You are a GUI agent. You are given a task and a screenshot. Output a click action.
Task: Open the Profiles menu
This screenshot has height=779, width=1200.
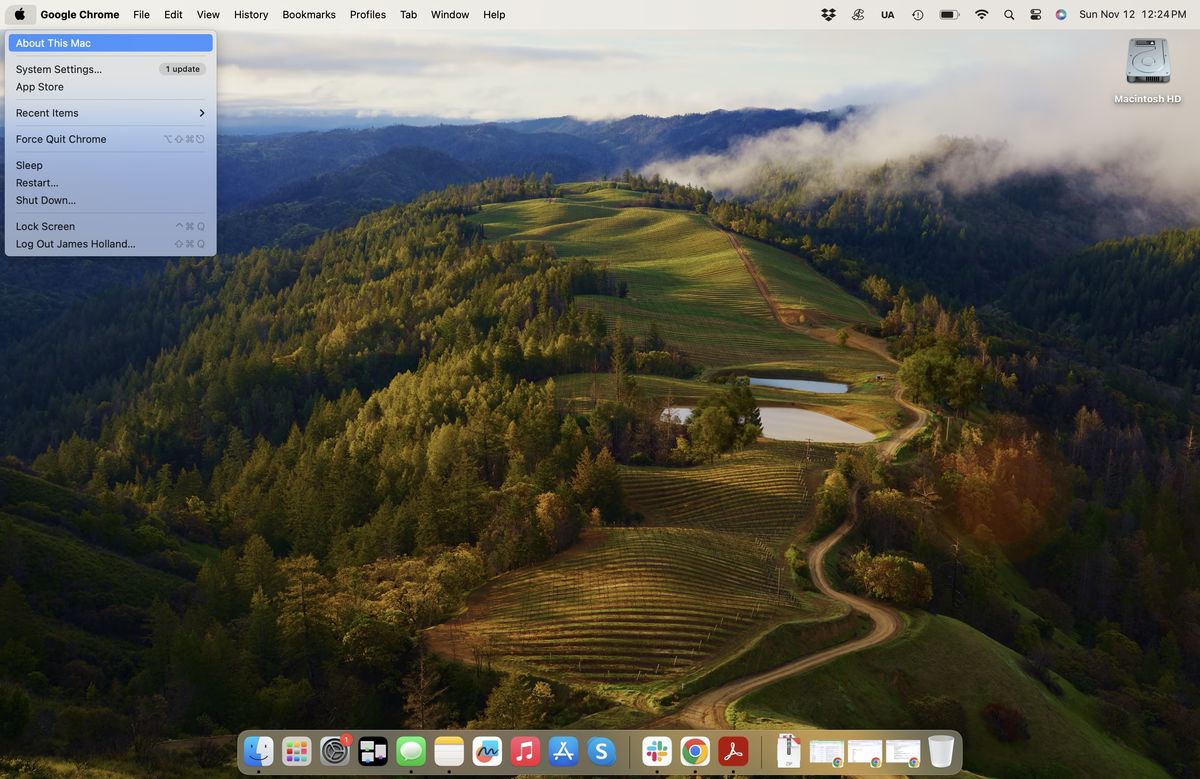[368, 15]
